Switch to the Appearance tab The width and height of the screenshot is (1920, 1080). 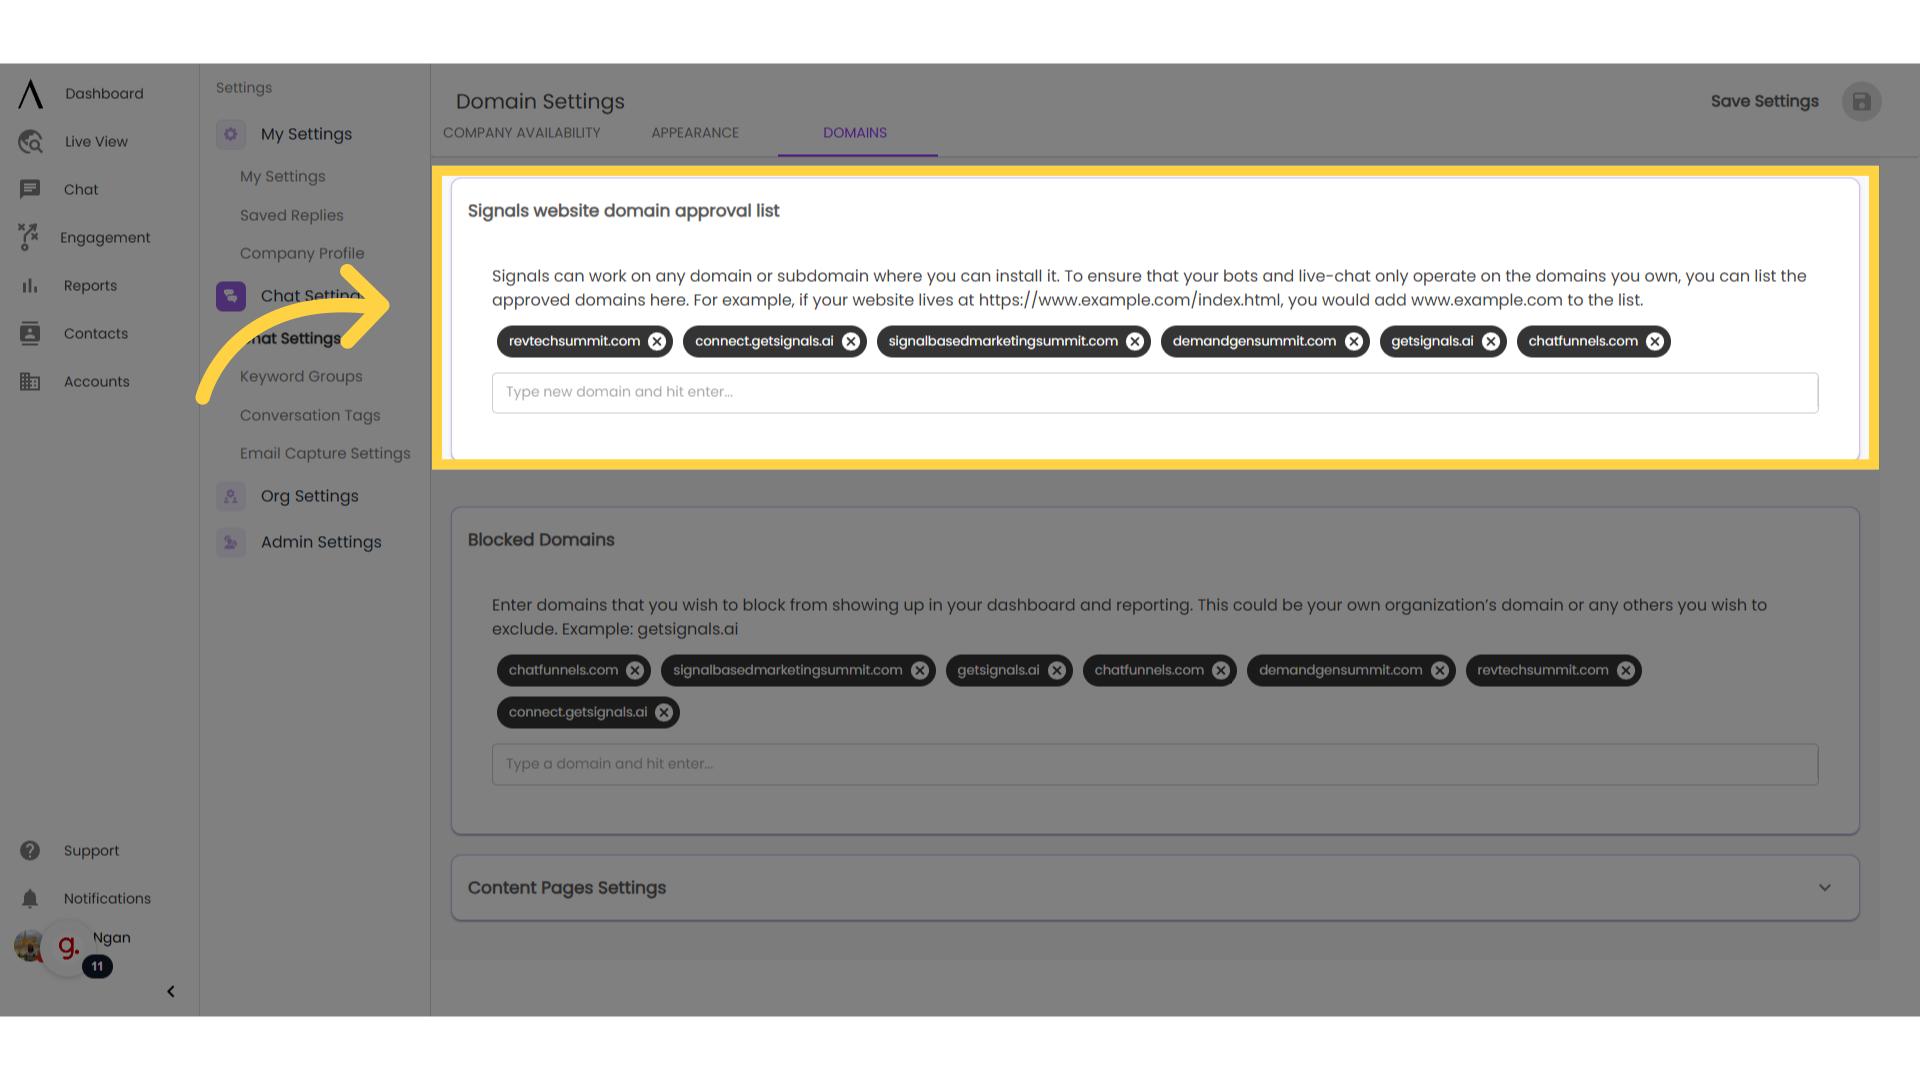coord(695,133)
